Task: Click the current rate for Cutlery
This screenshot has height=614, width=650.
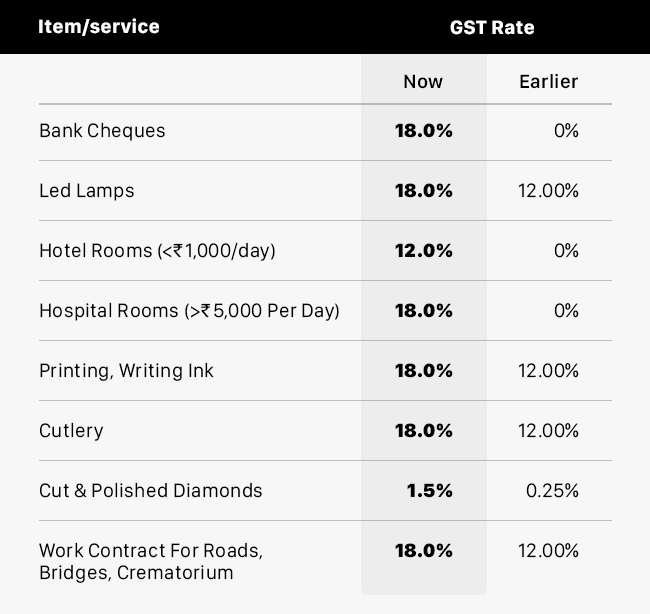Action: pyautogui.click(x=423, y=431)
